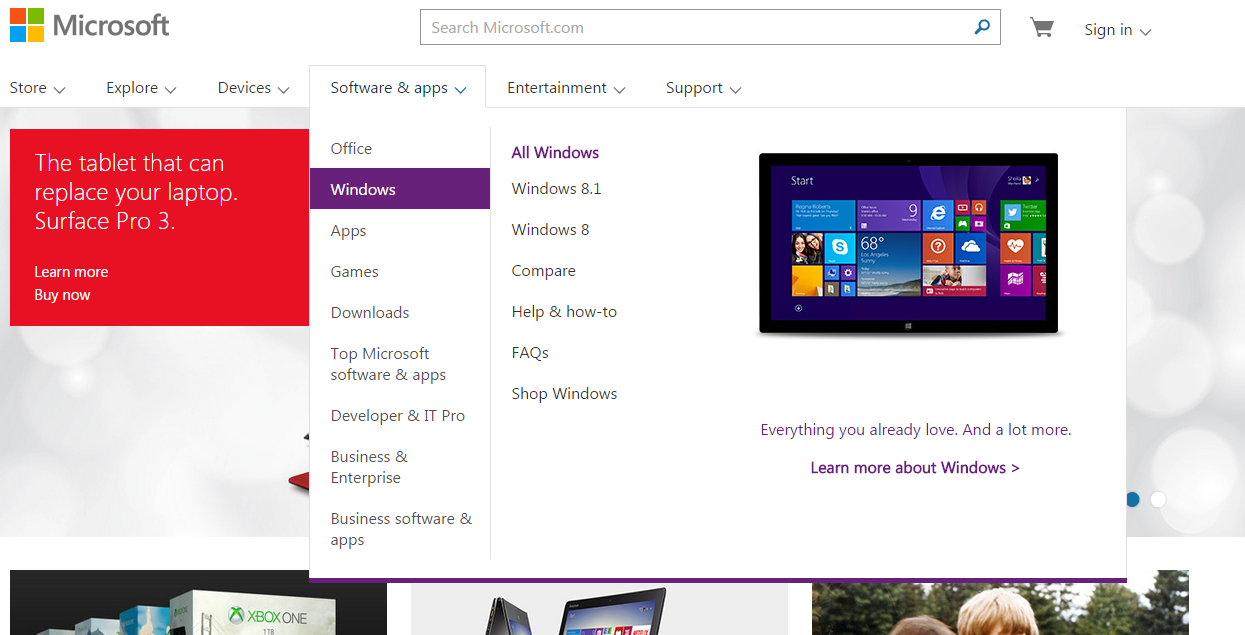Click Learn more about Windows link
Image resolution: width=1245 pixels, height=635 pixels.
[915, 468]
